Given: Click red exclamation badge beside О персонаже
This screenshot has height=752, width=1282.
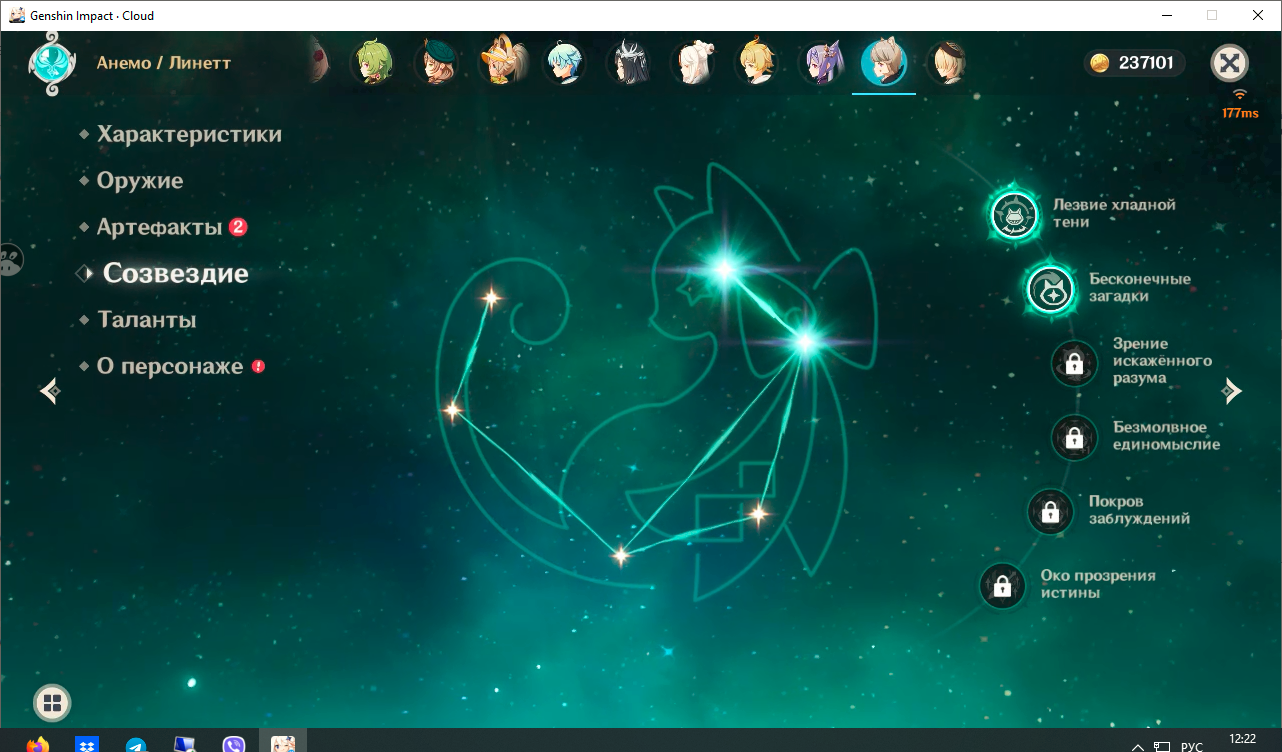Looking at the screenshot, I should coord(259,366).
